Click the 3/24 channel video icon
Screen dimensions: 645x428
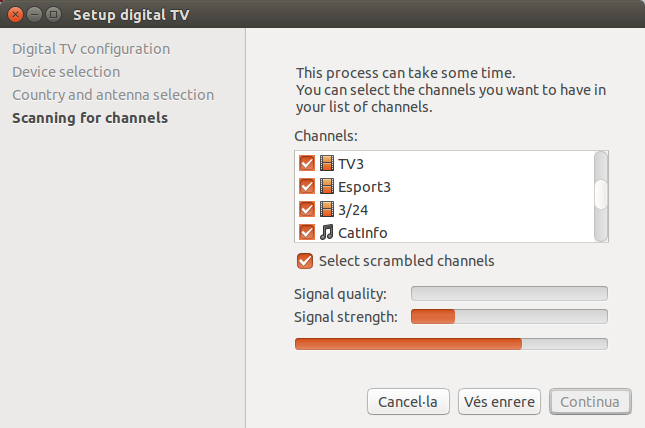pyautogui.click(x=327, y=209)
